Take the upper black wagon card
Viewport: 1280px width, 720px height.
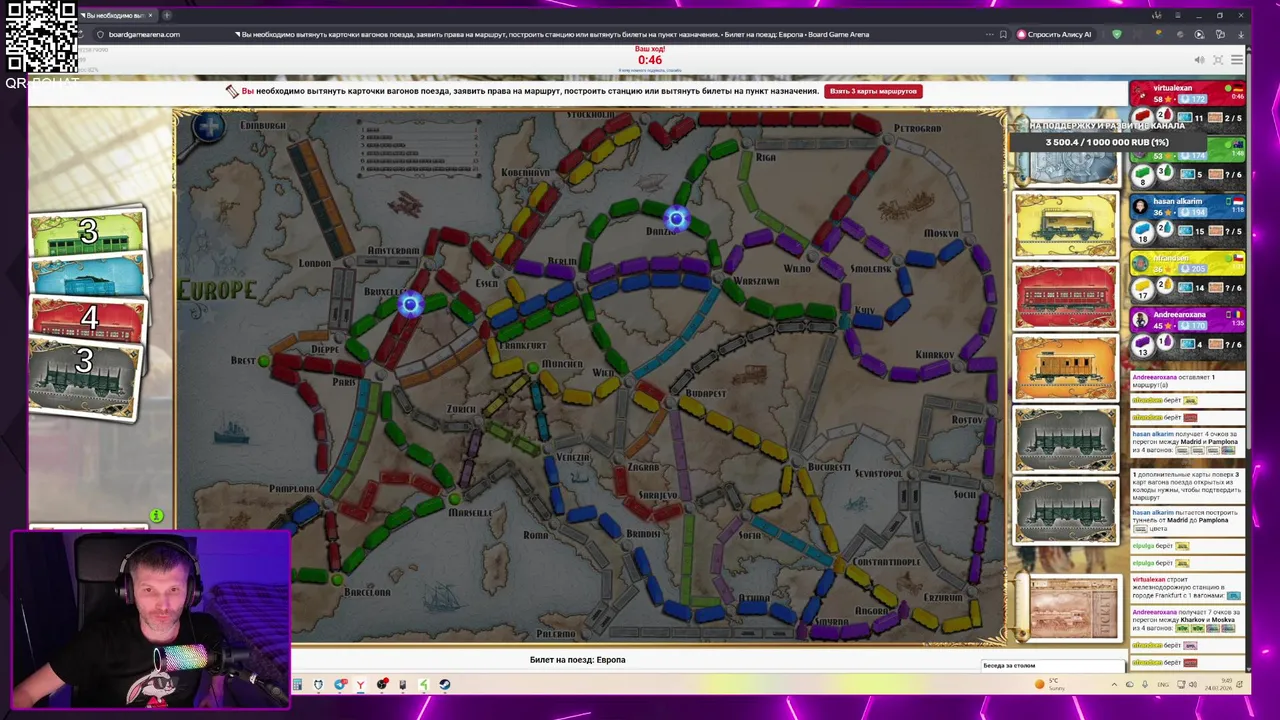pos(1066,439)
